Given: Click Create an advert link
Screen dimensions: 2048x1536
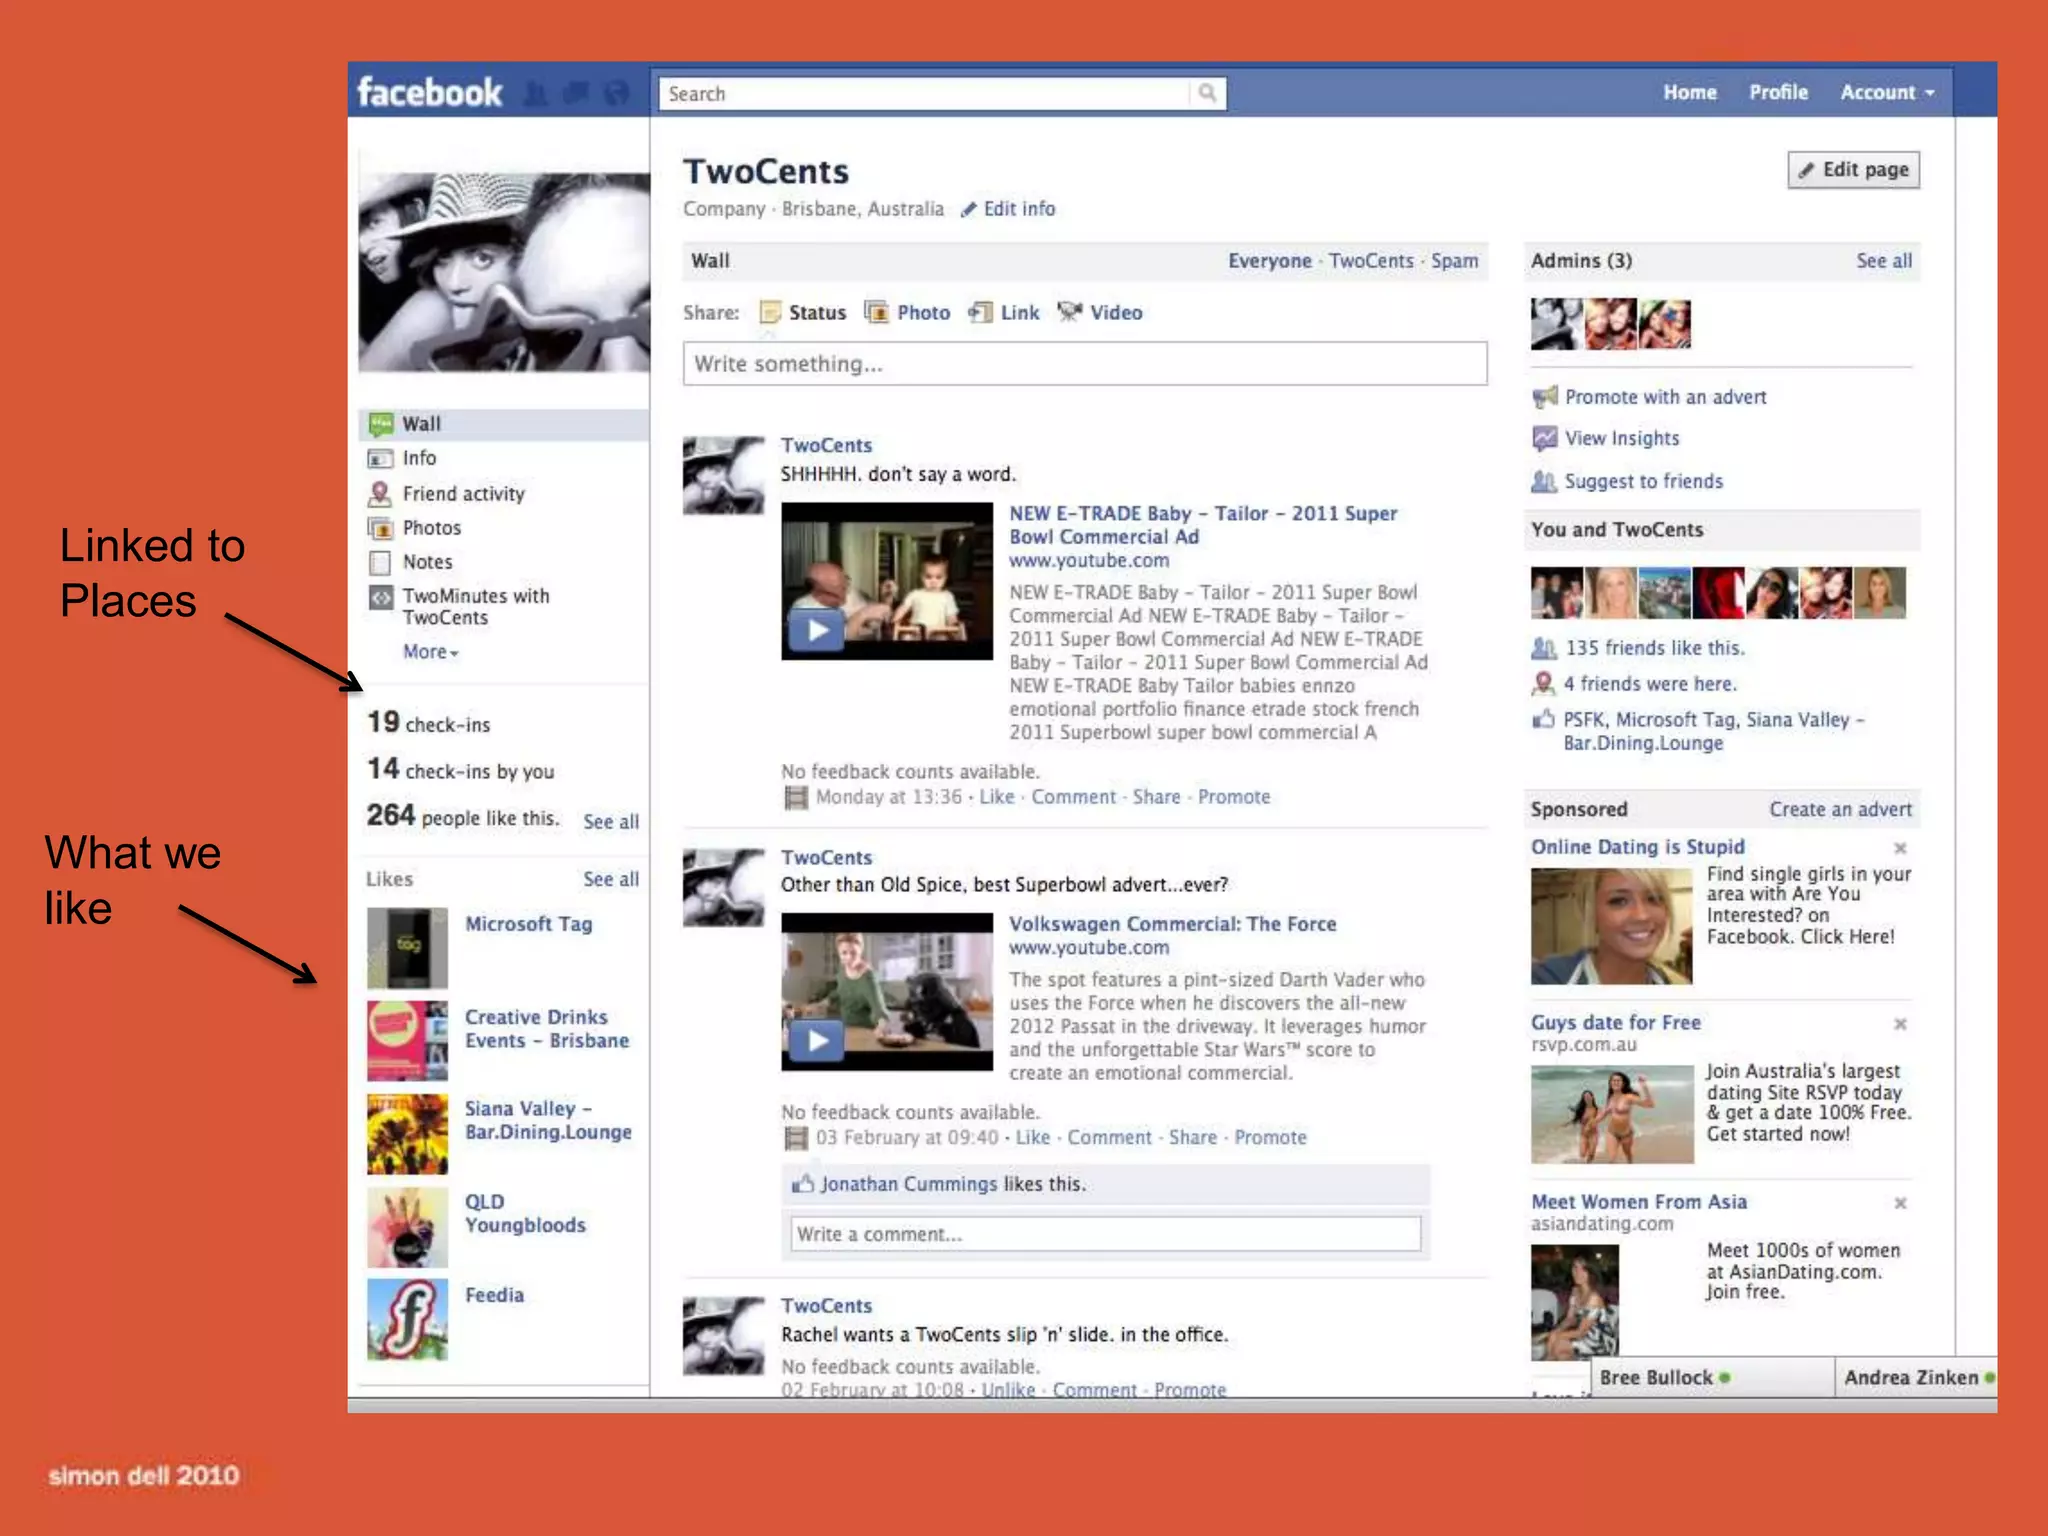Looking at the screenshot, I should coord(1840,809).
